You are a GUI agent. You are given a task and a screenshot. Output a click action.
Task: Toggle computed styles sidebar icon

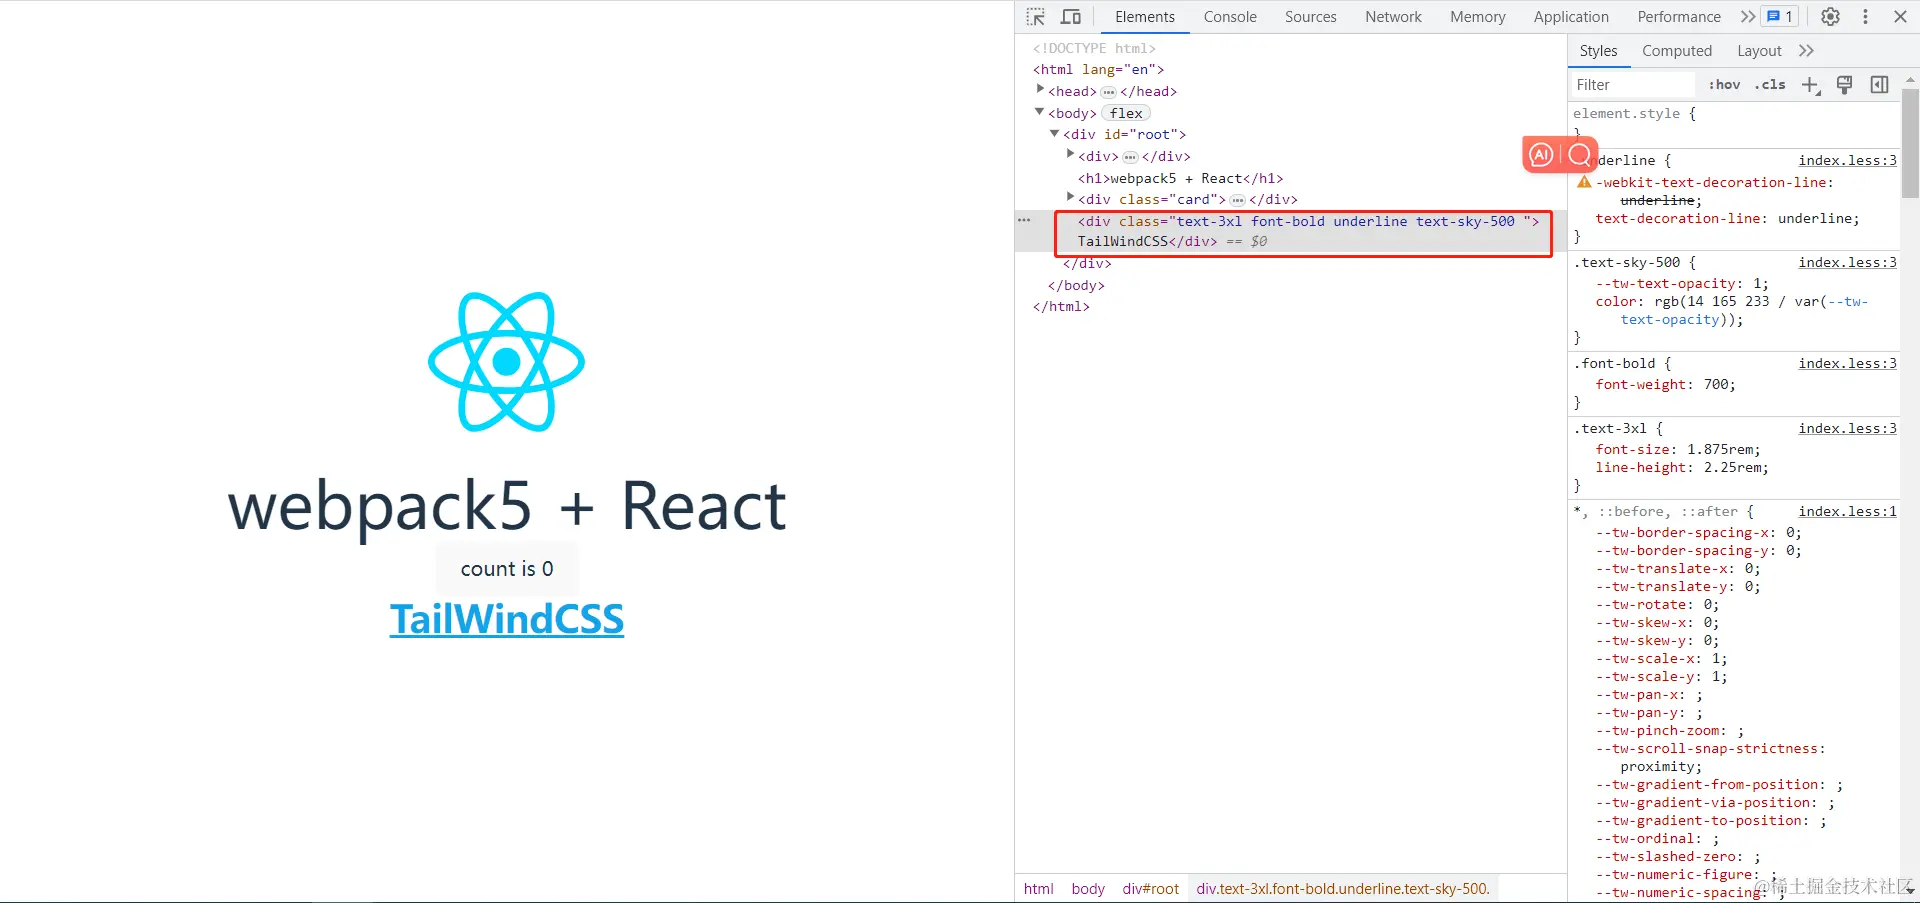1880,85
